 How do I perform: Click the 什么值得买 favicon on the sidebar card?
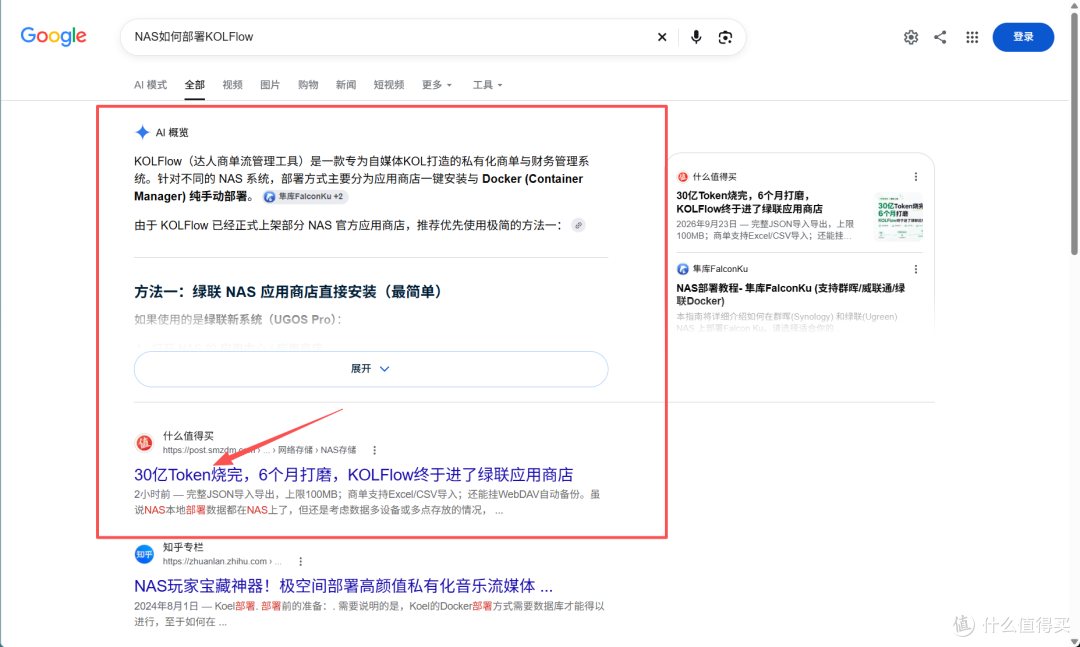[x=683, y=177]
